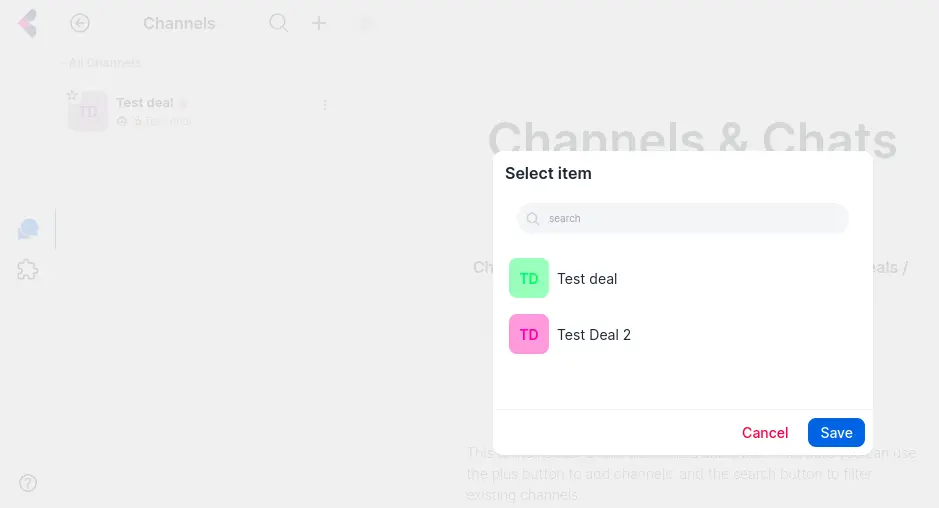Click the app logo in the top-left corner
Viewport: 939px width, 508px height.
coord(28,23)
